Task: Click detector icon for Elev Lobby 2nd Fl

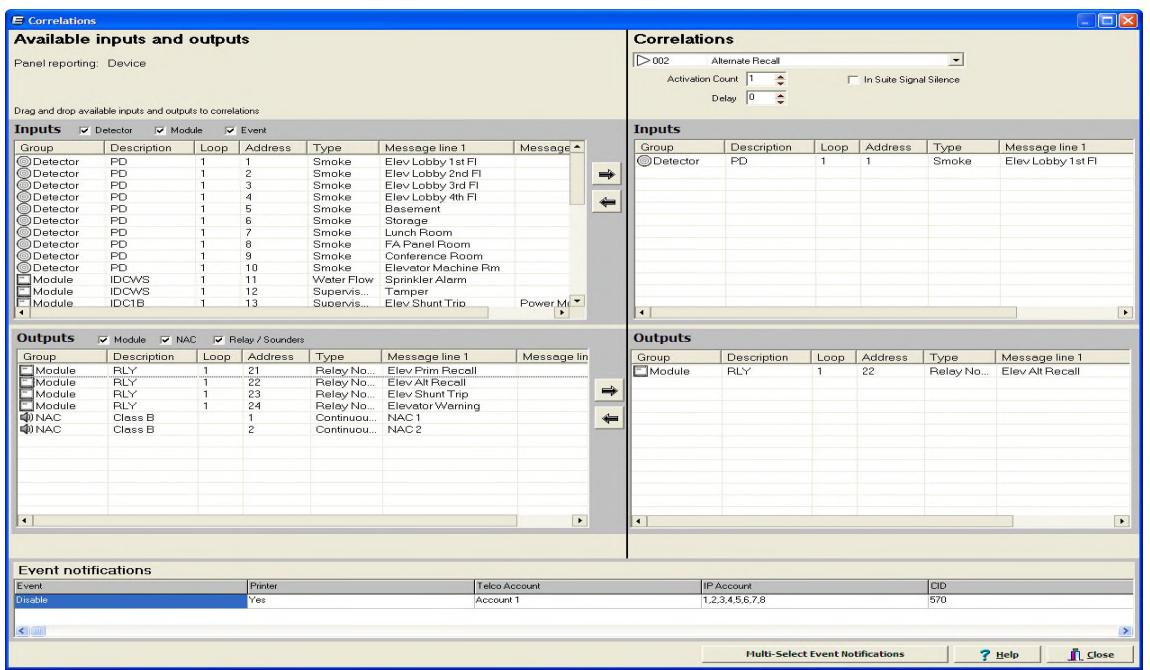Action: coord(24,174)
